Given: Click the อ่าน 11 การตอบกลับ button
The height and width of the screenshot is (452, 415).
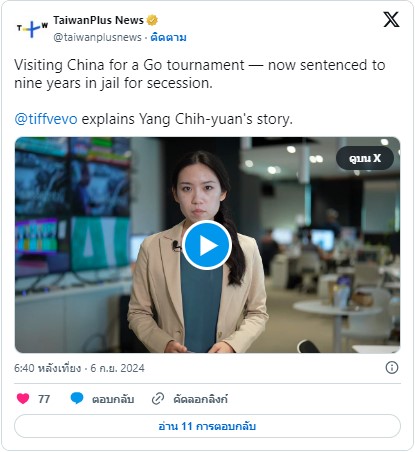Looking at the screenshot, I should 207,426.
